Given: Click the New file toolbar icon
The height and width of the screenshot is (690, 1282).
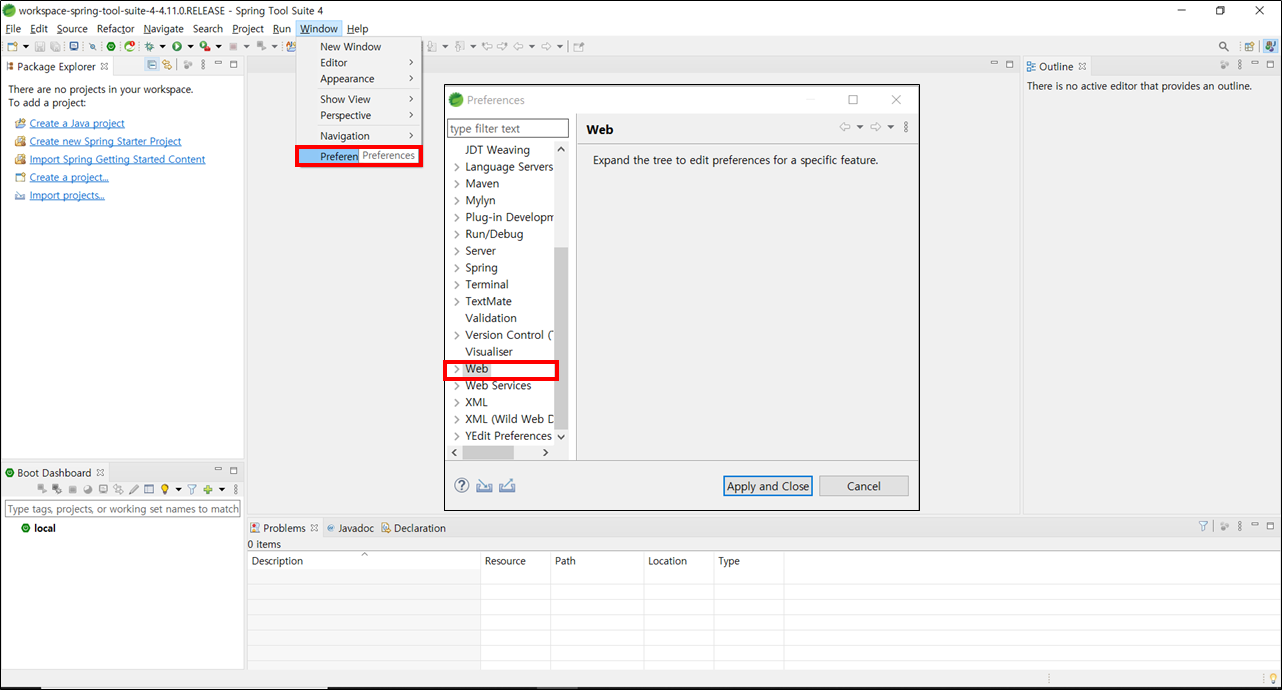Looking at the screenshot, I should (12, 46).
